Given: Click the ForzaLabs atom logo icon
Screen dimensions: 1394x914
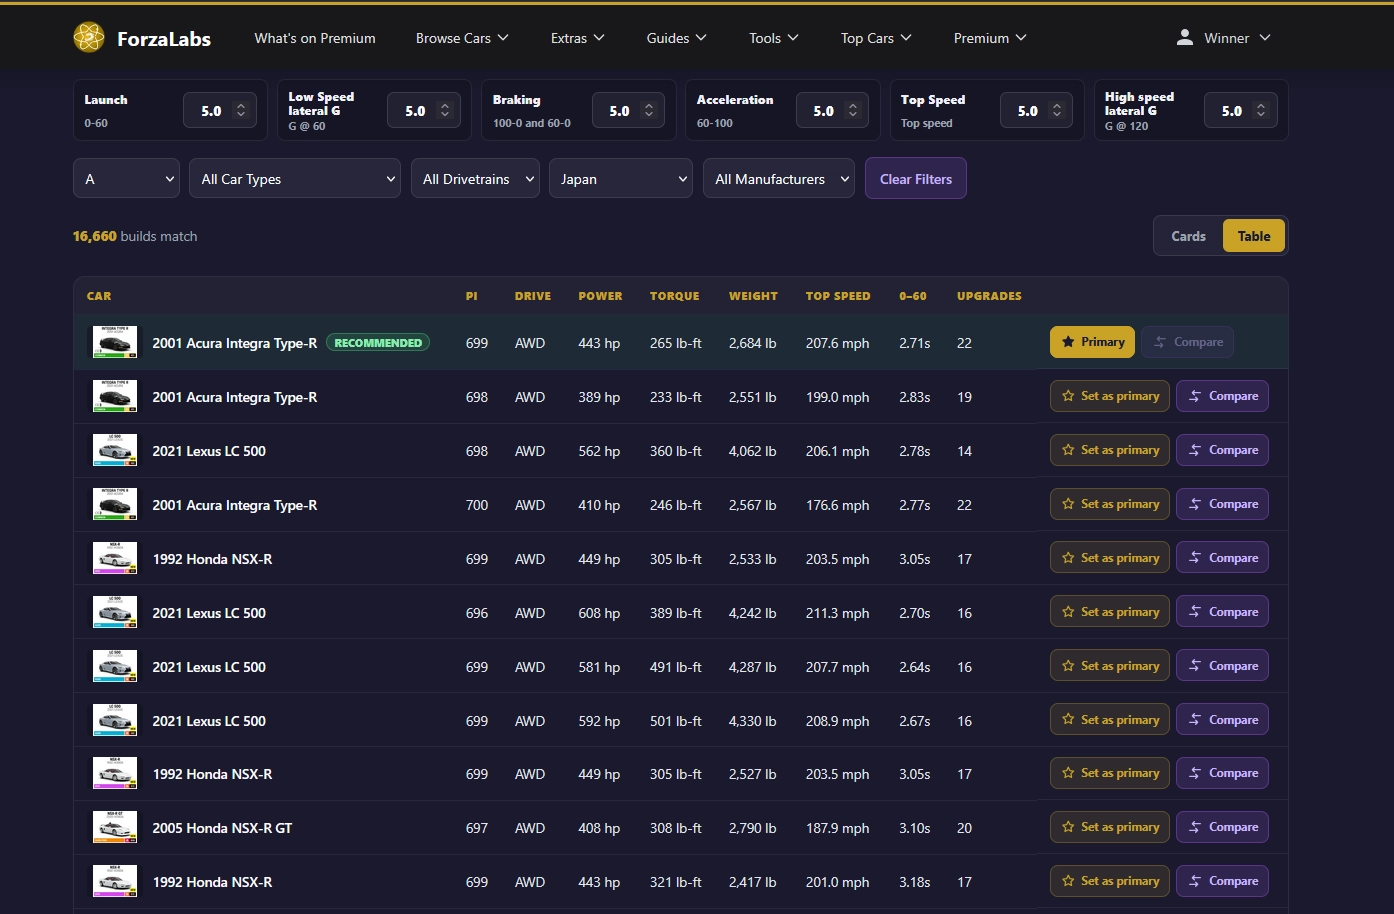Looking at the screenshot, I should point(89,38).
